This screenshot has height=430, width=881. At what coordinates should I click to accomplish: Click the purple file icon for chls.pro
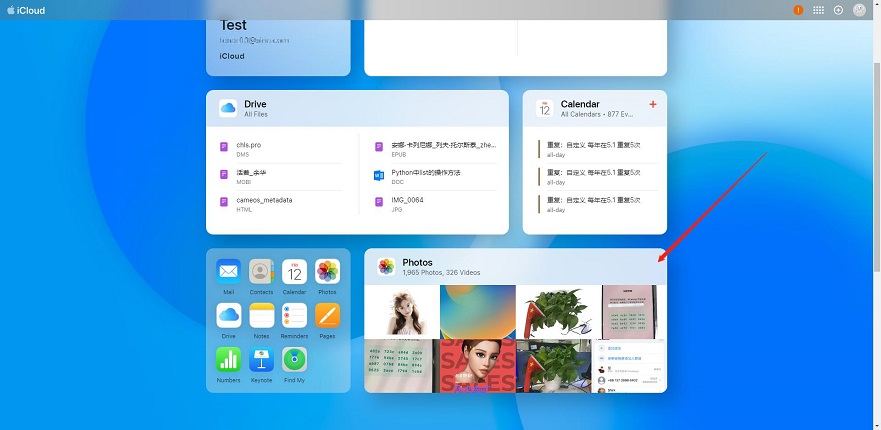(224, 148)
